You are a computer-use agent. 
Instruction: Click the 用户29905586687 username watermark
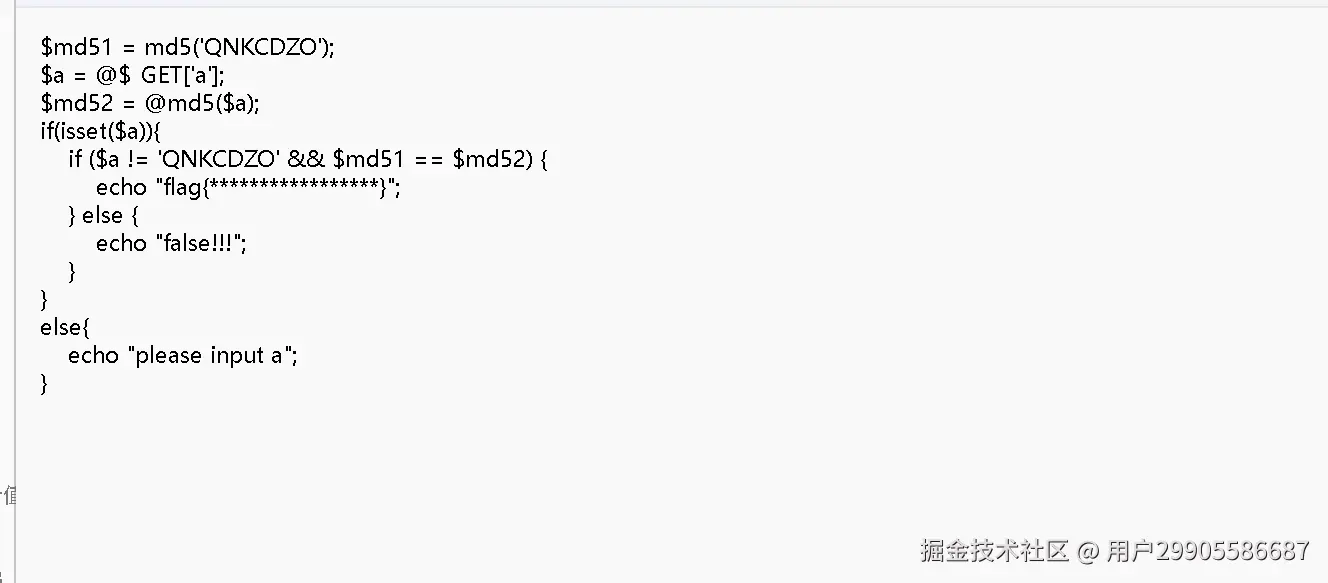click(x=1207, y=550)
